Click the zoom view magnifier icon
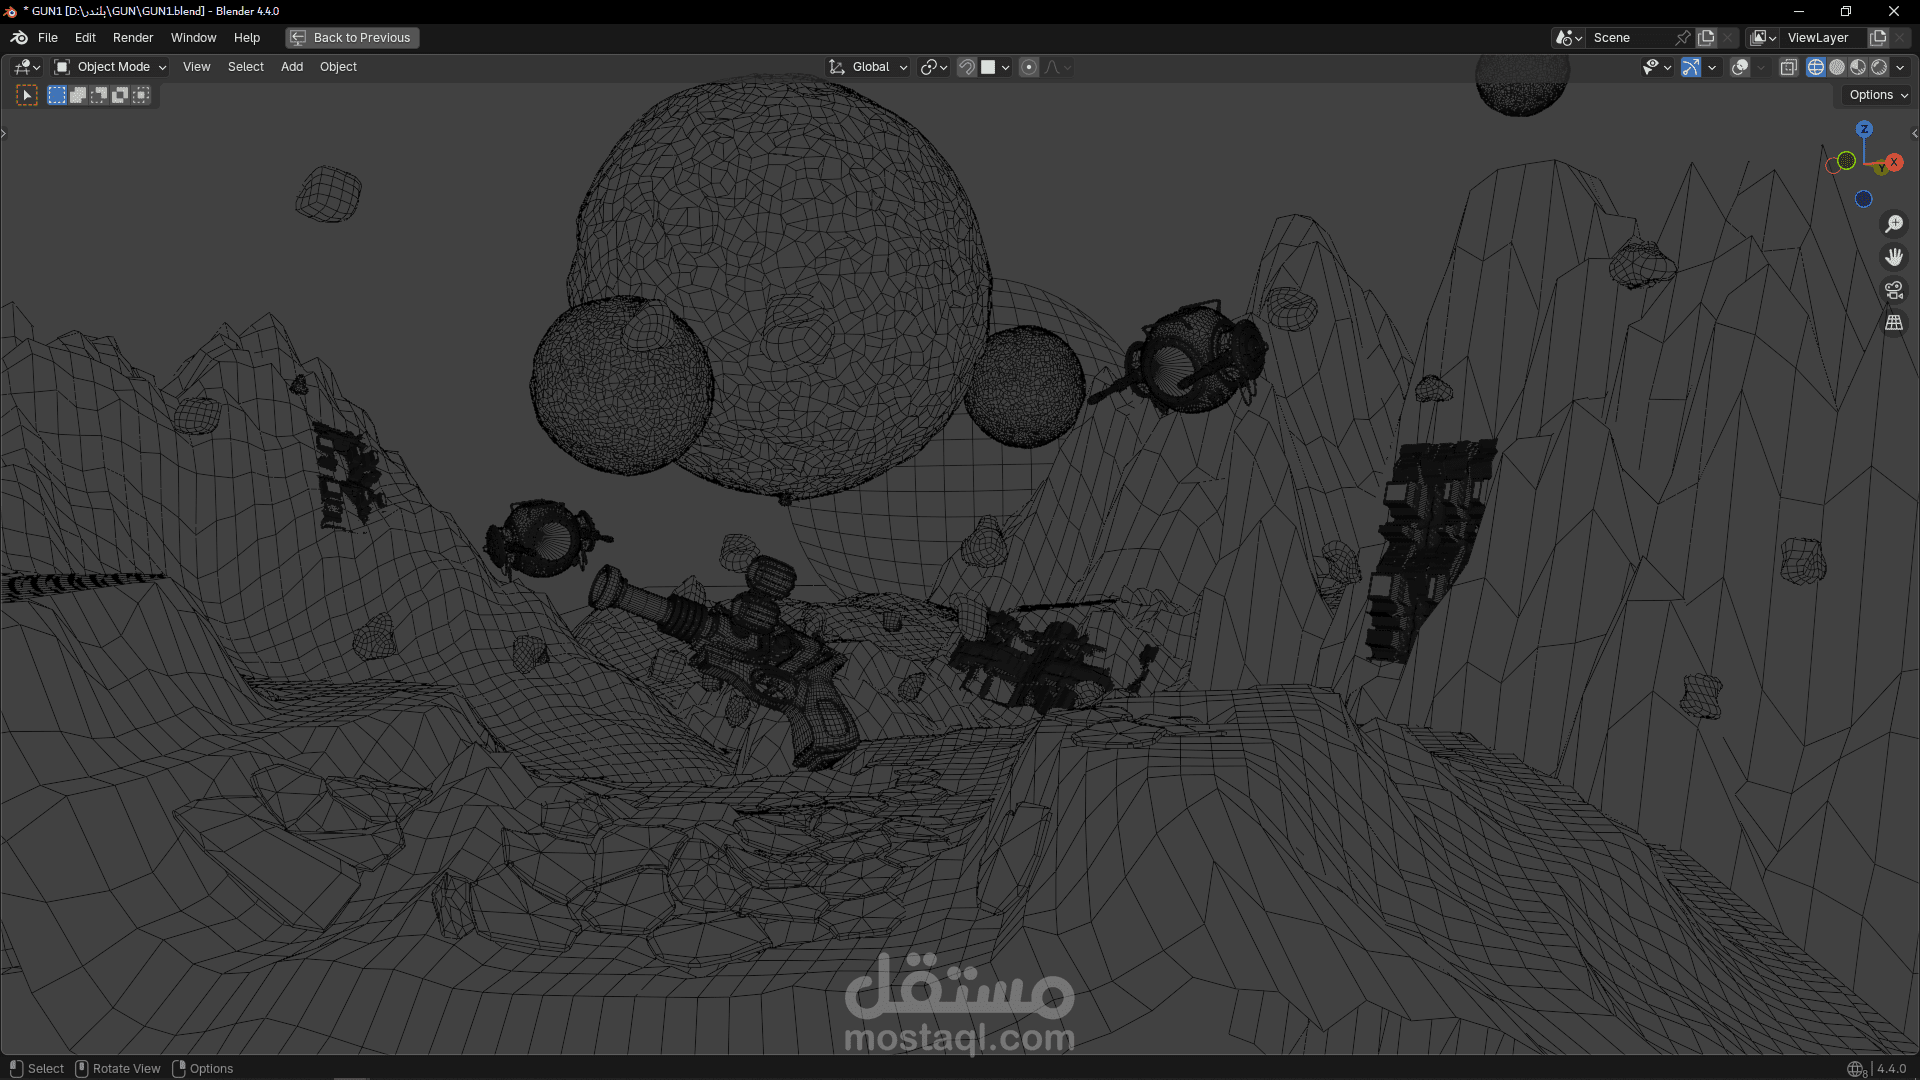 coord(1894,224)
